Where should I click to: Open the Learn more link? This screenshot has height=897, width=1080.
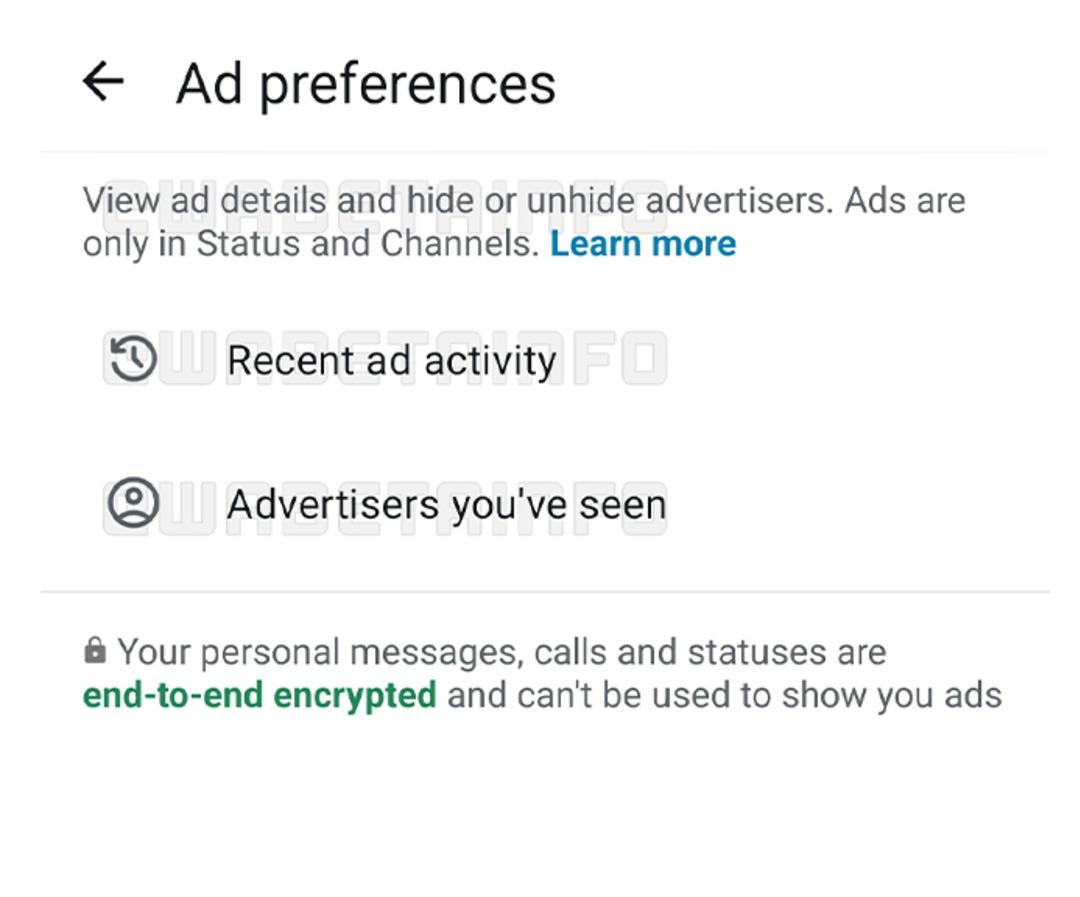[643, 243]
